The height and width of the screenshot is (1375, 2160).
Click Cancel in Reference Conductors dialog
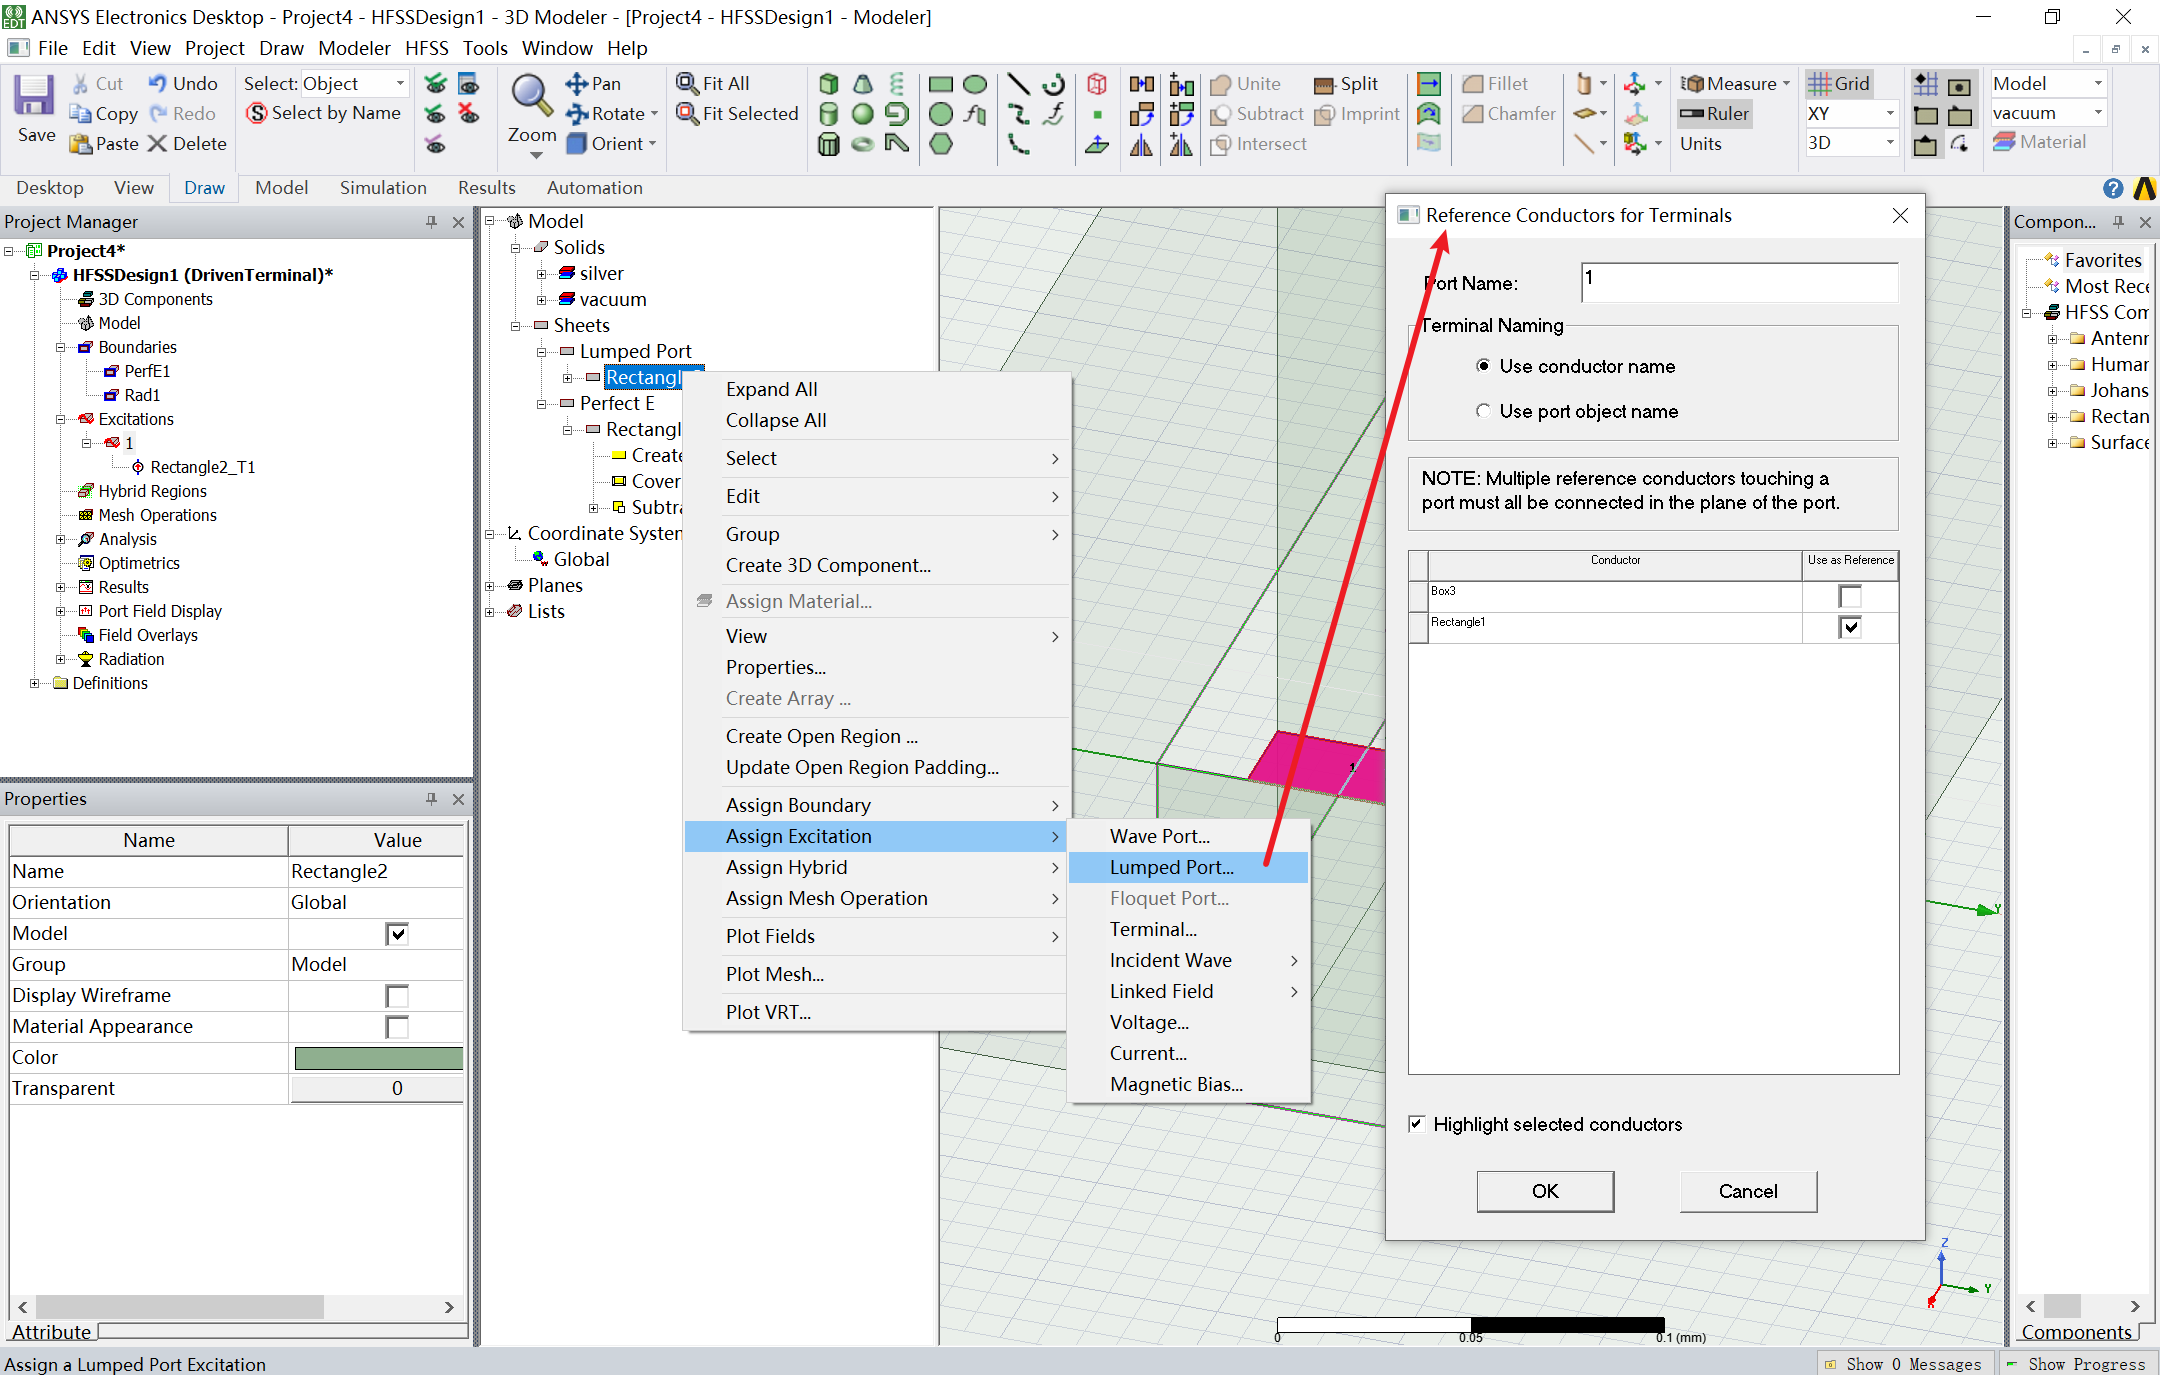point(1747,1191)
